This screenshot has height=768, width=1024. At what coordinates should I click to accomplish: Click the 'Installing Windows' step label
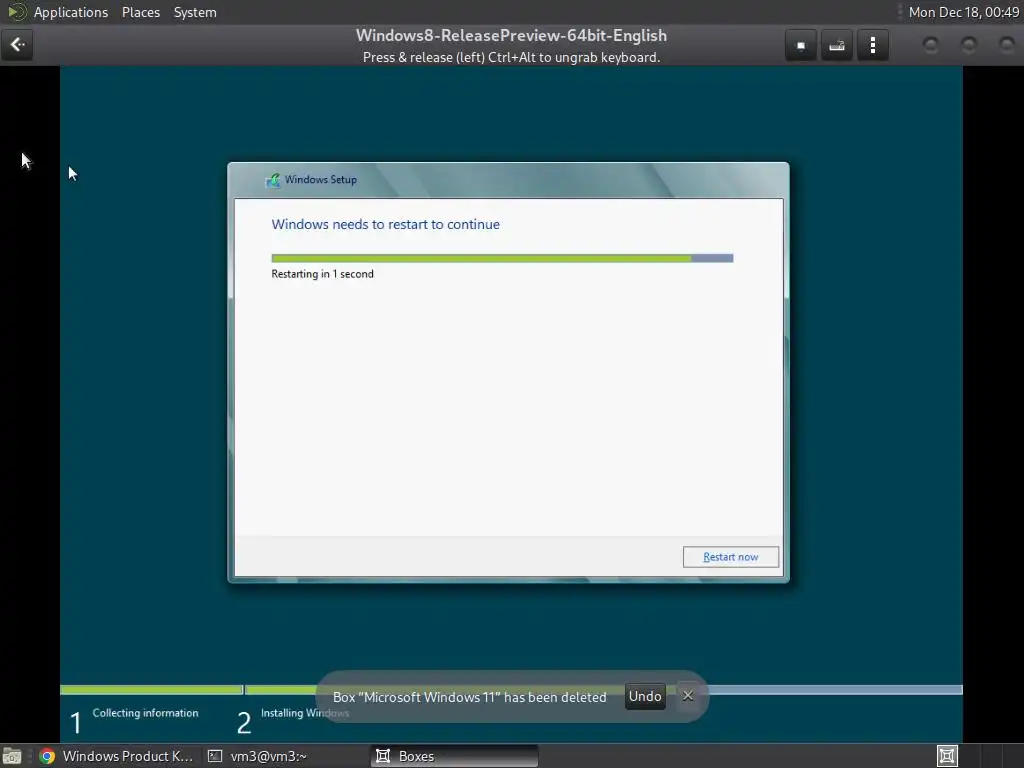(x=305, y=713)
